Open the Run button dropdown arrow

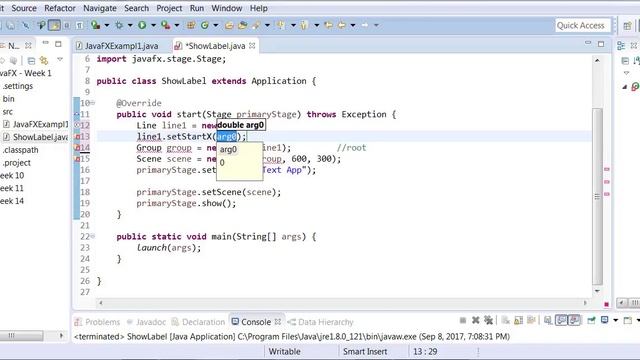pyautogui.click(x=153, y=25)
